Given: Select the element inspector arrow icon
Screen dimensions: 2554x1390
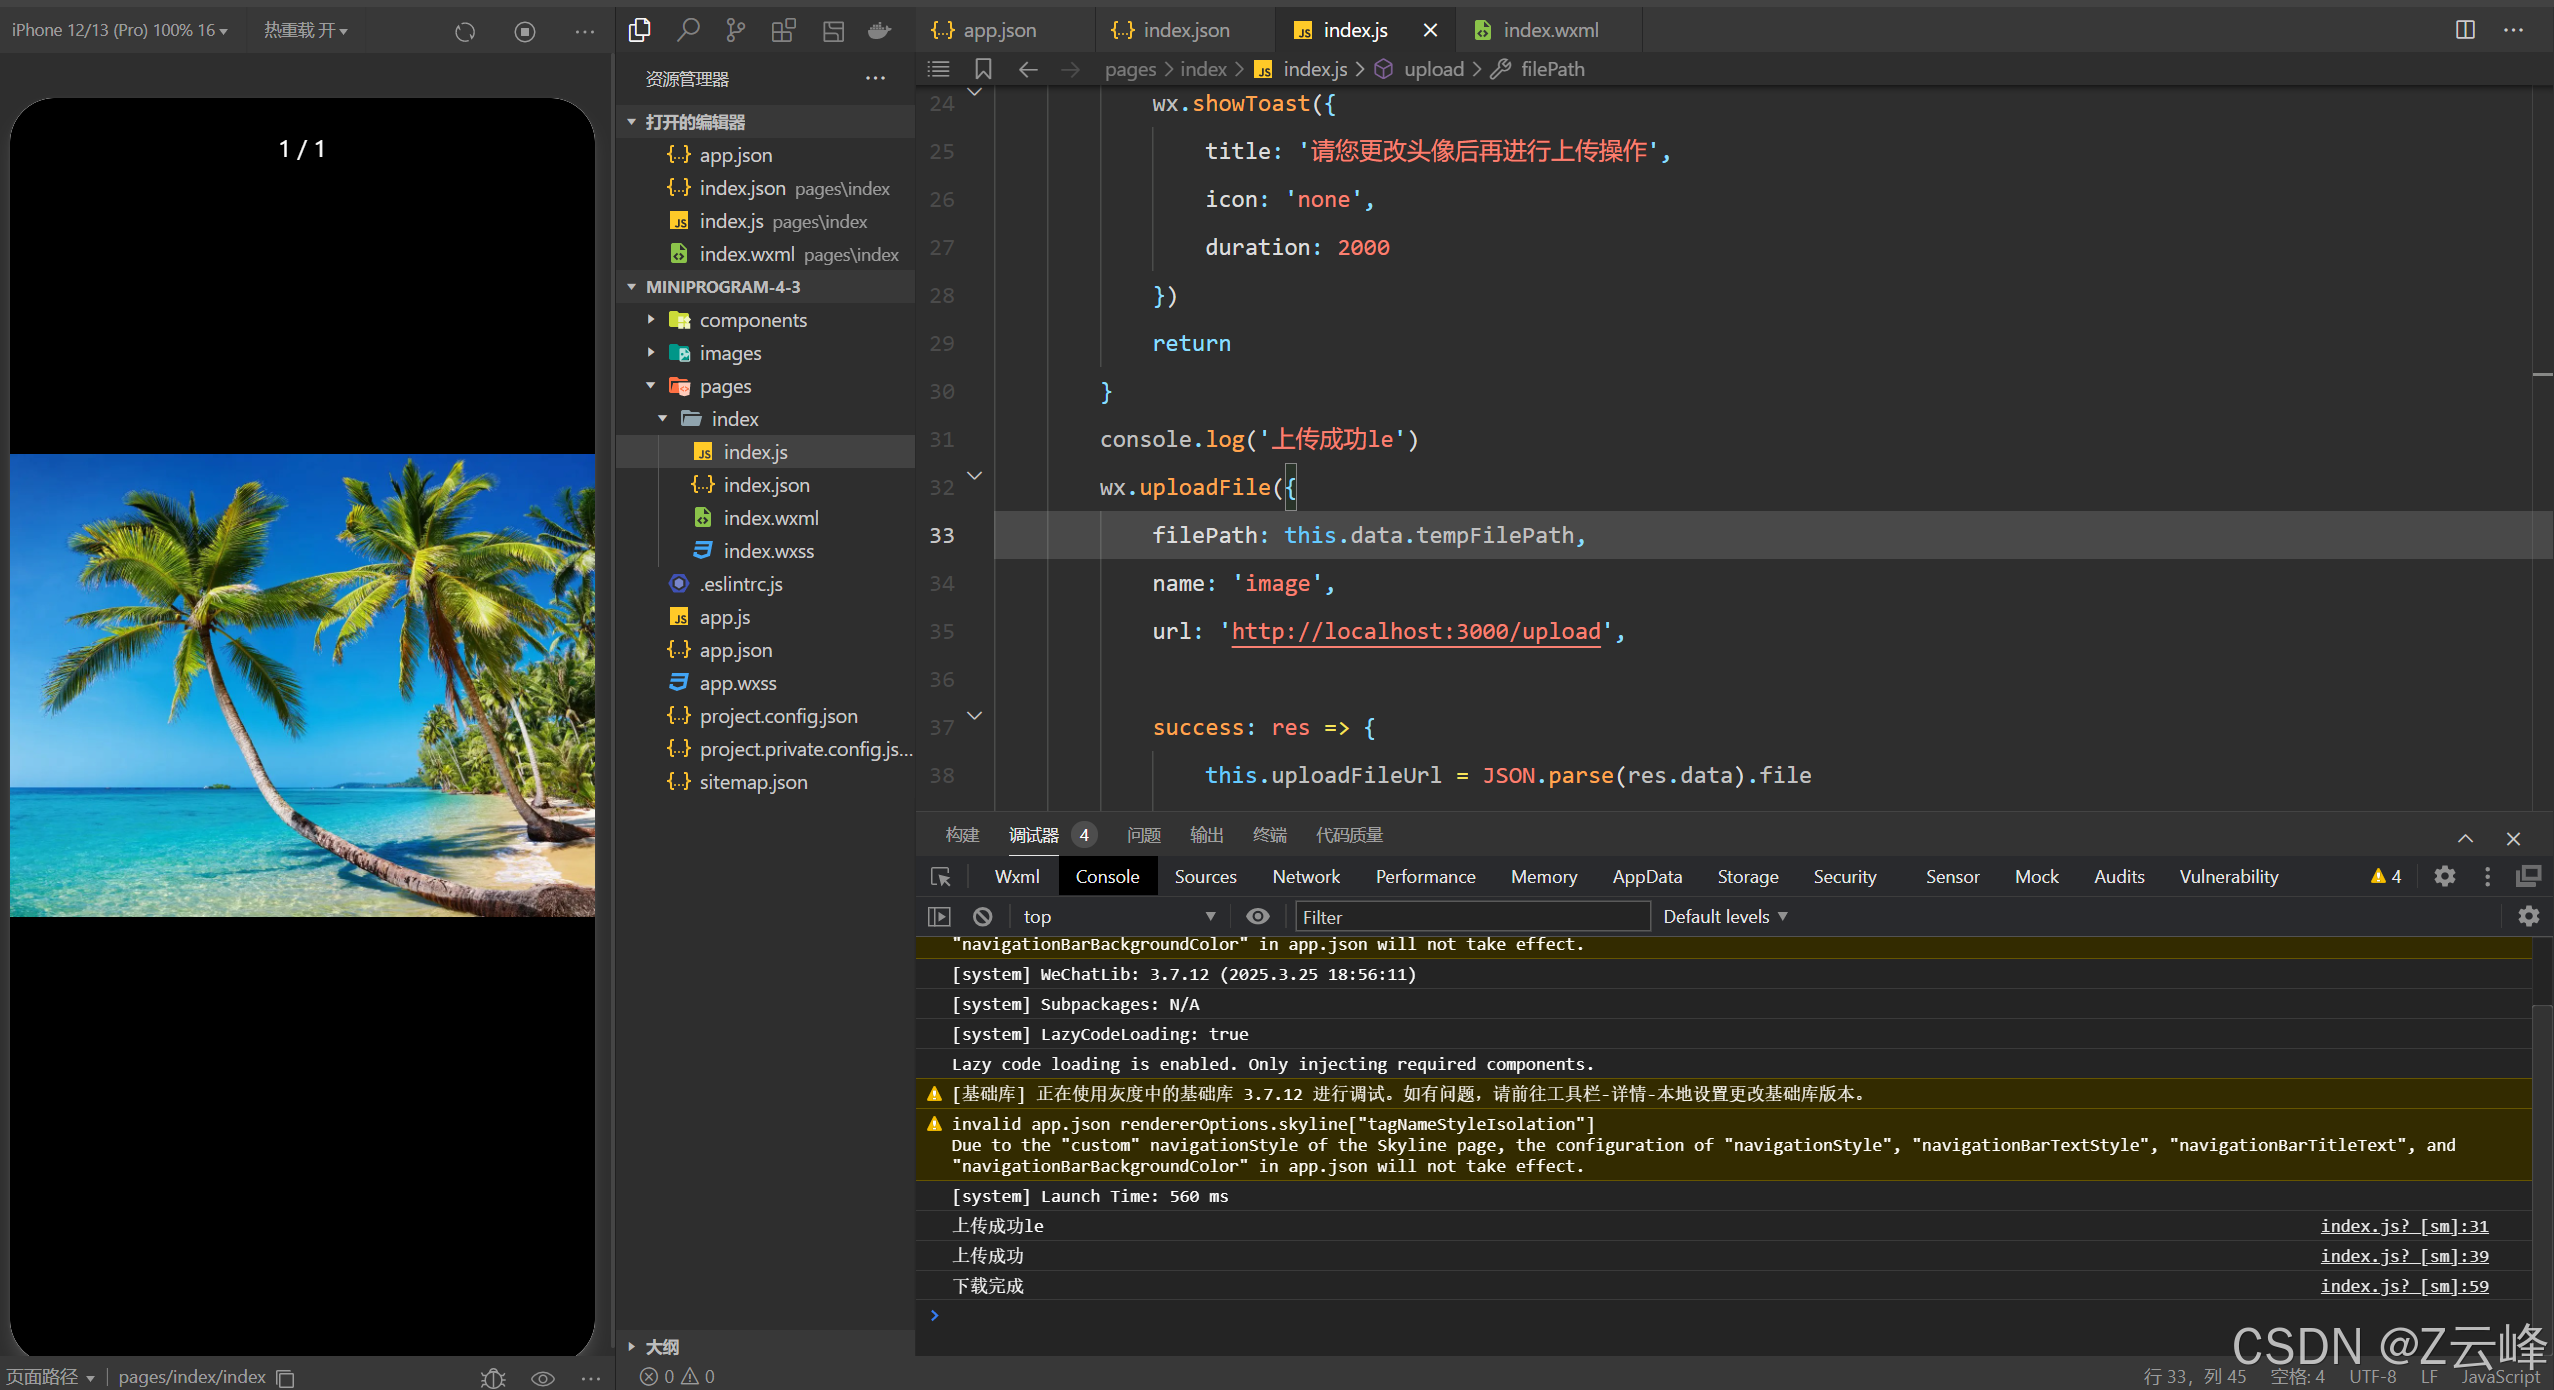Looking at the screenshot, I should point(941,876).
